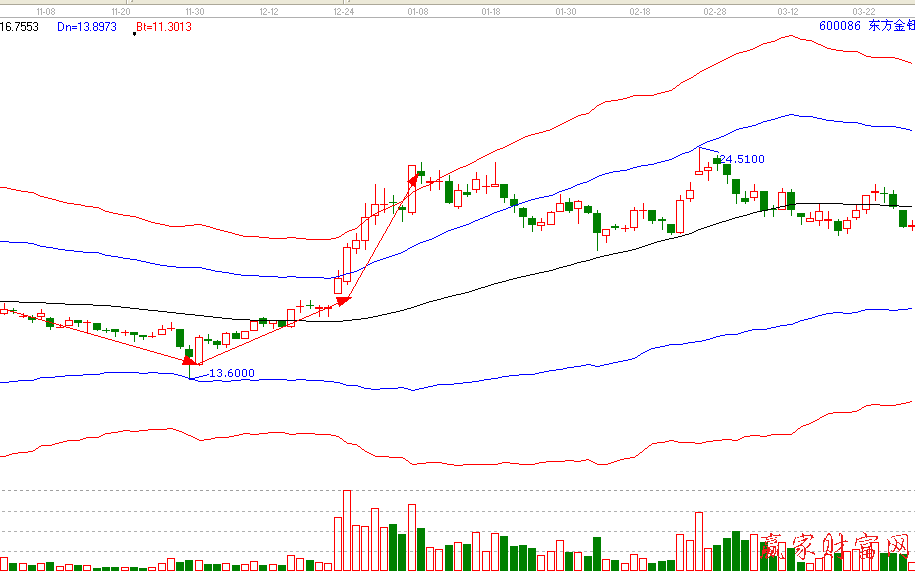
Task: Click the small black dot before the Bt value
Action: [x=134, y=33]
